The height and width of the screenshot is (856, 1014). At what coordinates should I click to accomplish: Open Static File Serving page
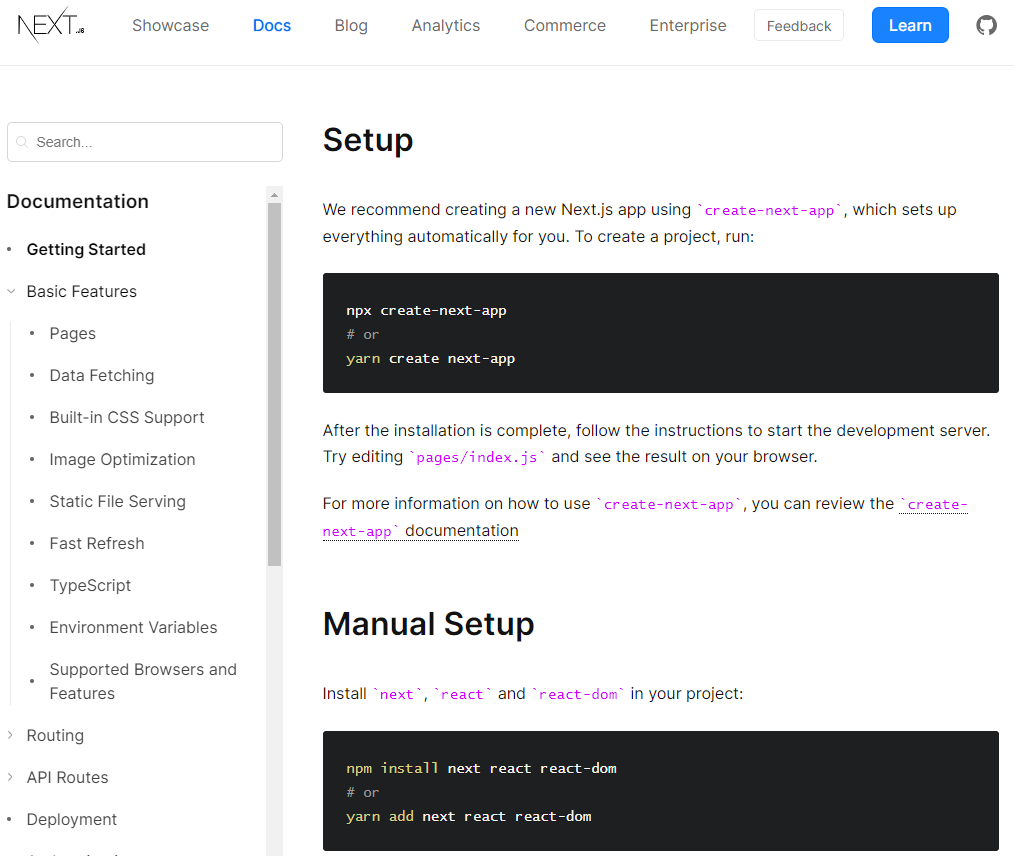click(118, 502)
